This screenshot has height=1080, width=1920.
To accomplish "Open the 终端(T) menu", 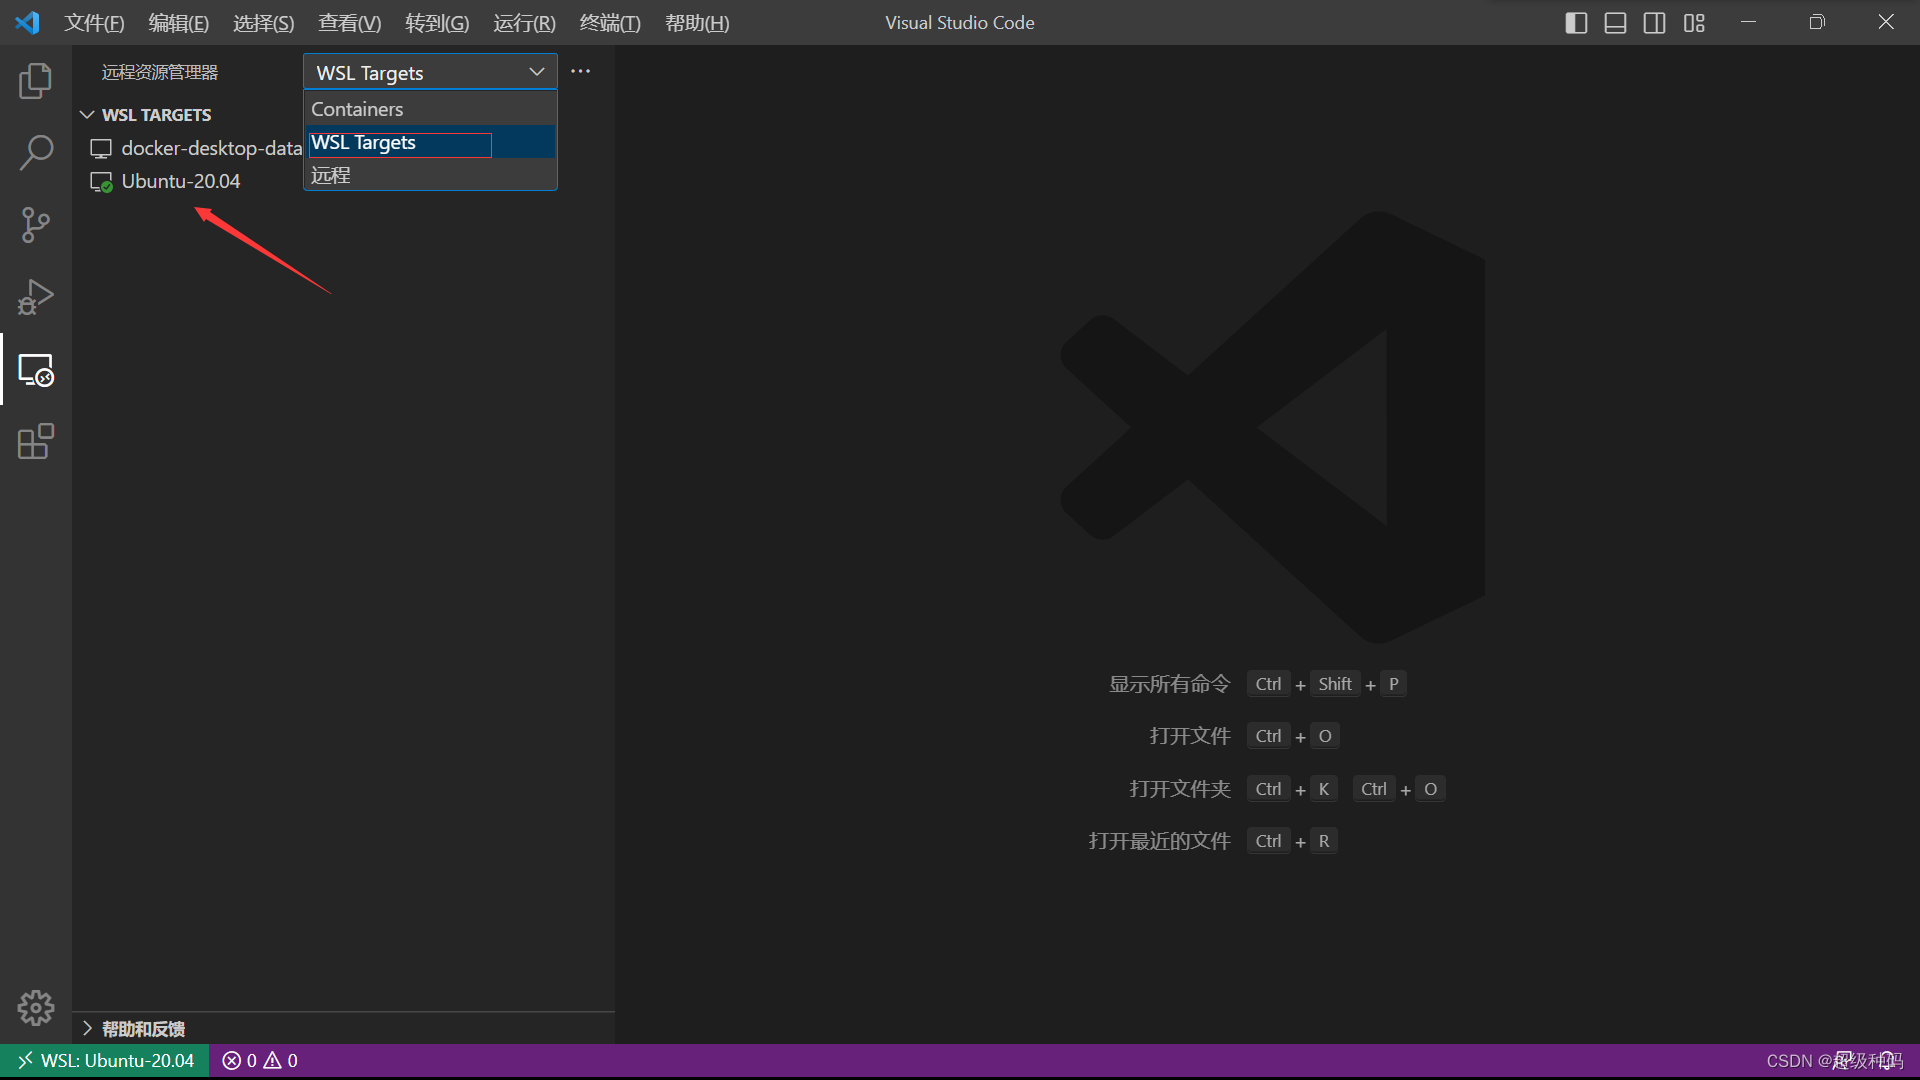I will 609,23.
